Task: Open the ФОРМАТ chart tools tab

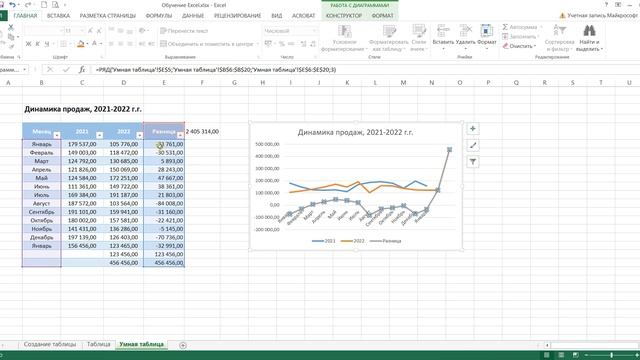Action: point(382,16)
